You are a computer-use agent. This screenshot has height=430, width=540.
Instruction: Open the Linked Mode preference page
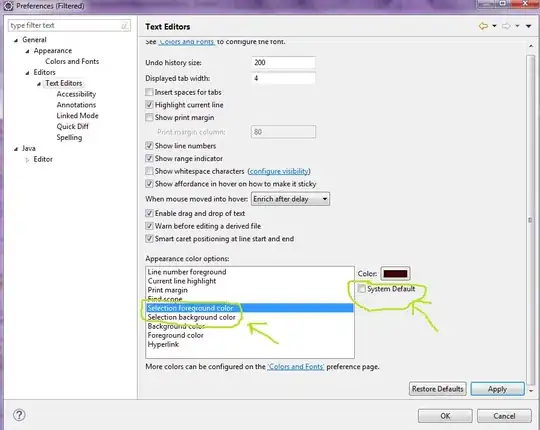point(77,116)
